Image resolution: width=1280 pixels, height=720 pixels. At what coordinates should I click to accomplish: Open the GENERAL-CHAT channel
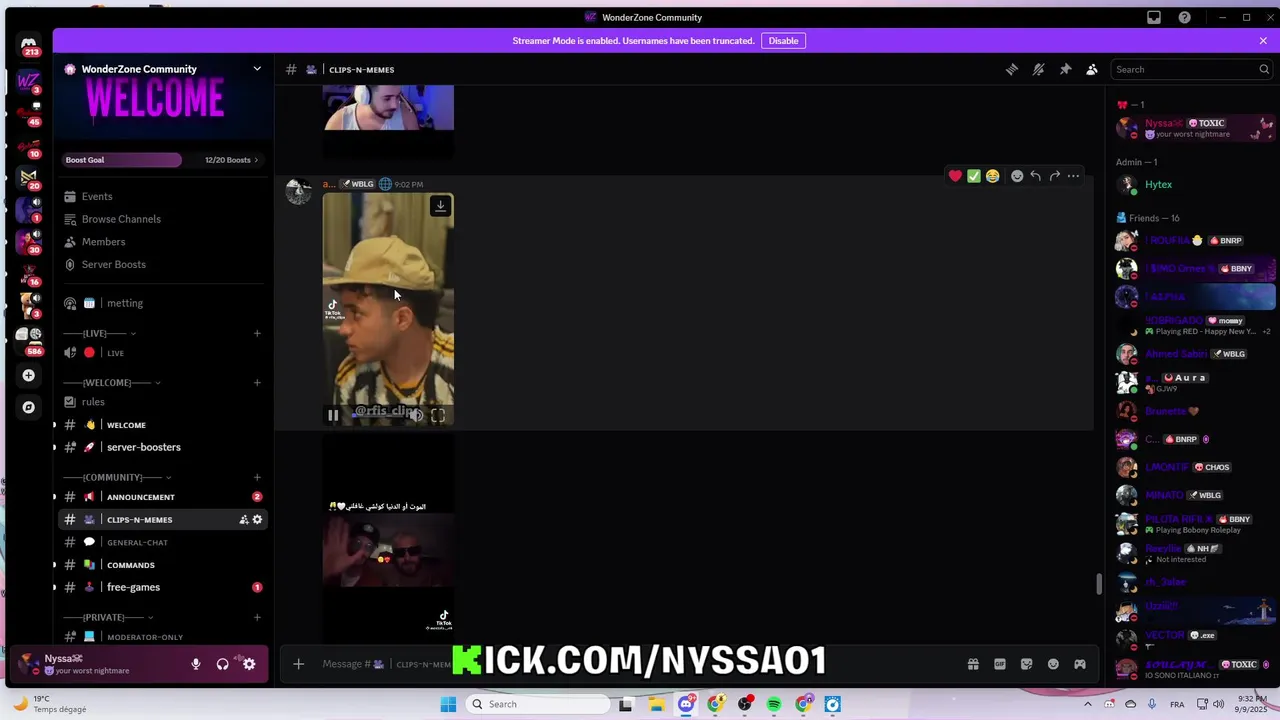coord(162,542)
